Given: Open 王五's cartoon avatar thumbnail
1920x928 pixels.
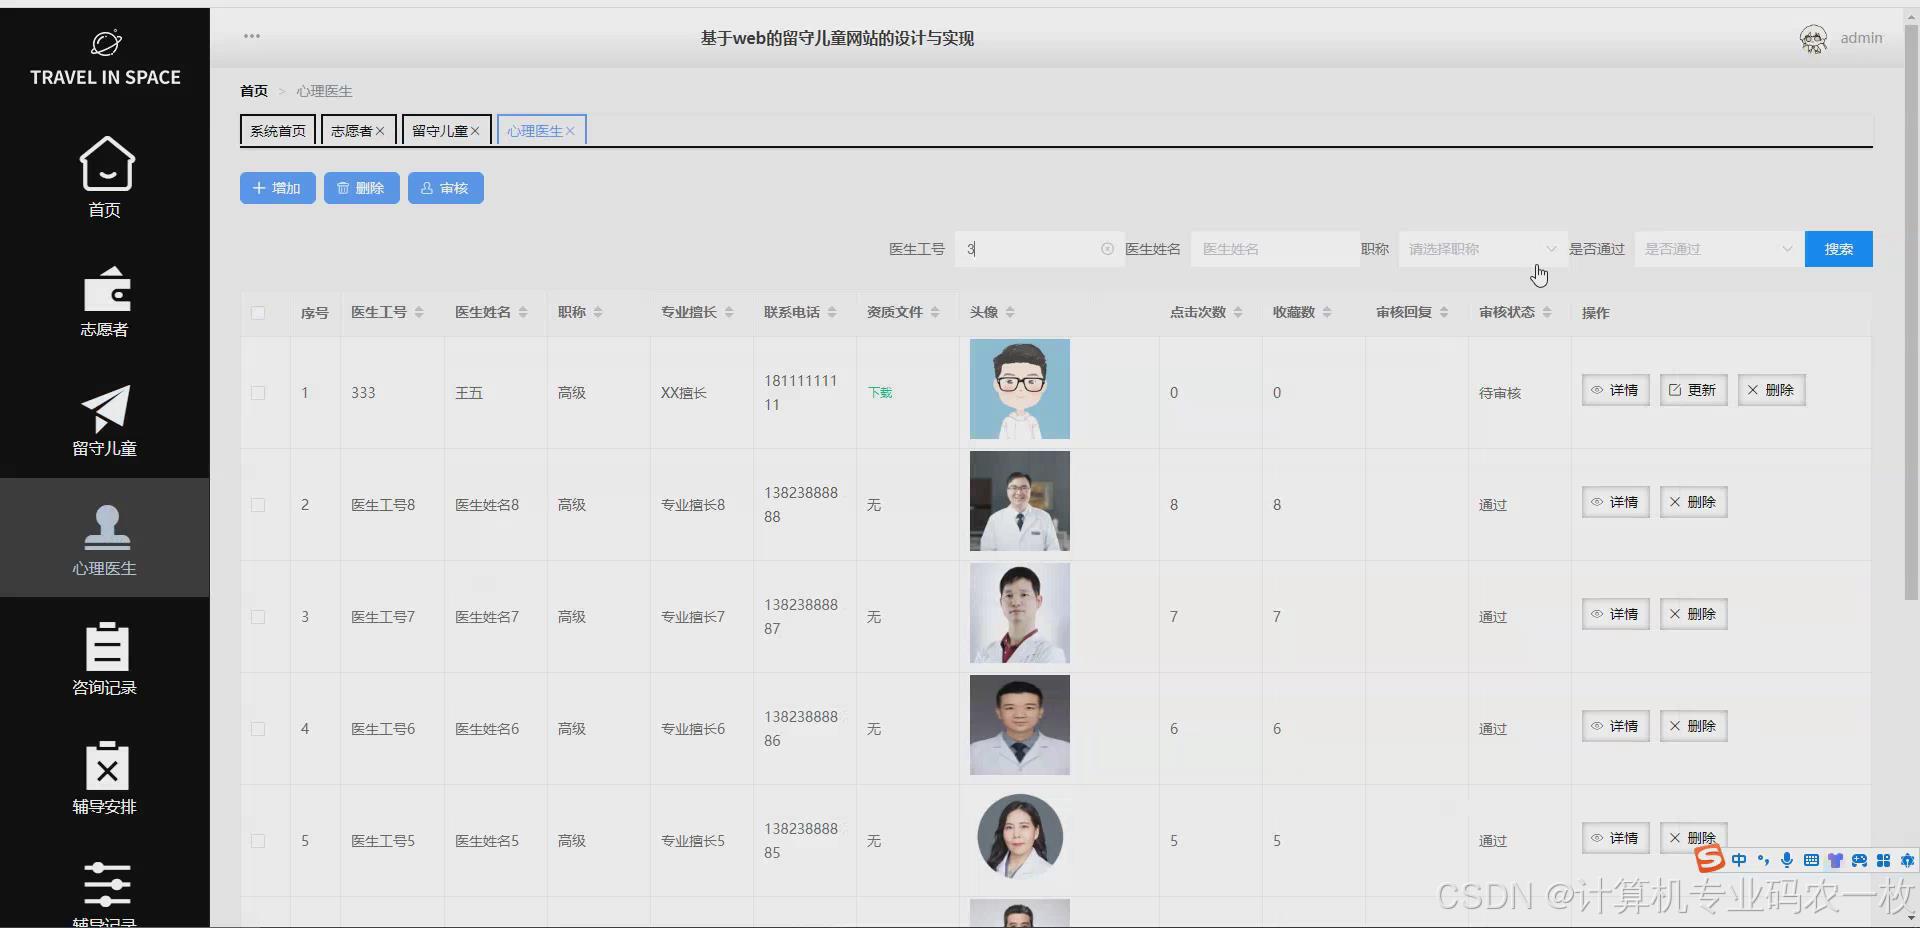Looking at the screenshot, I should click(1020, 389).
